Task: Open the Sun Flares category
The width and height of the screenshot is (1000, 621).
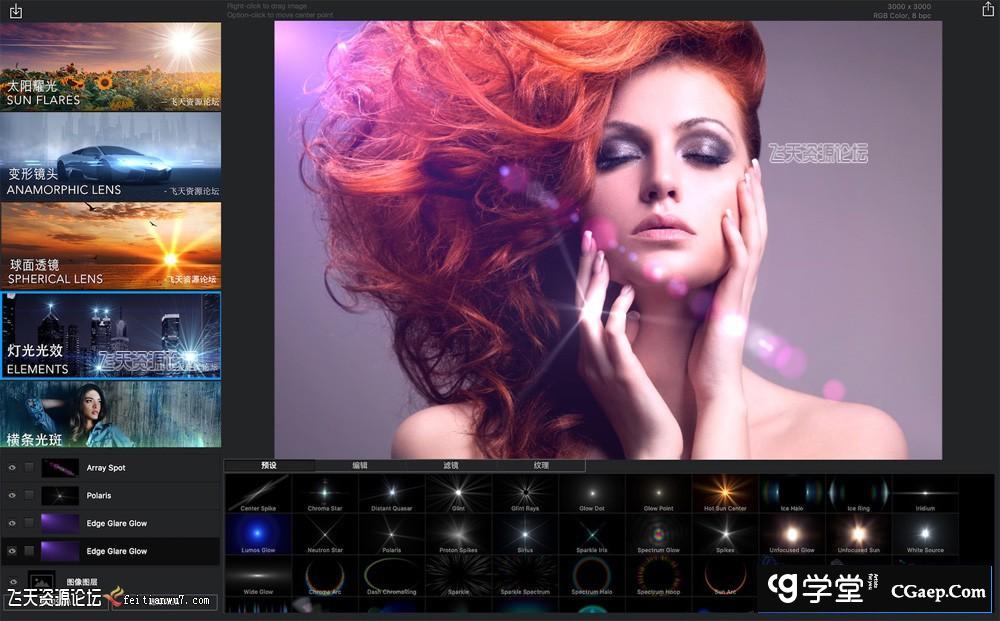Action: [x=110, y=67]
